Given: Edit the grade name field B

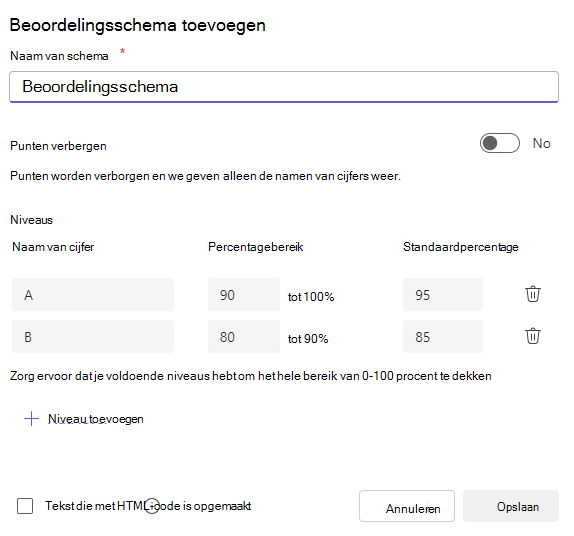Looking at the screenshot, I should click(x=93, y=336).
